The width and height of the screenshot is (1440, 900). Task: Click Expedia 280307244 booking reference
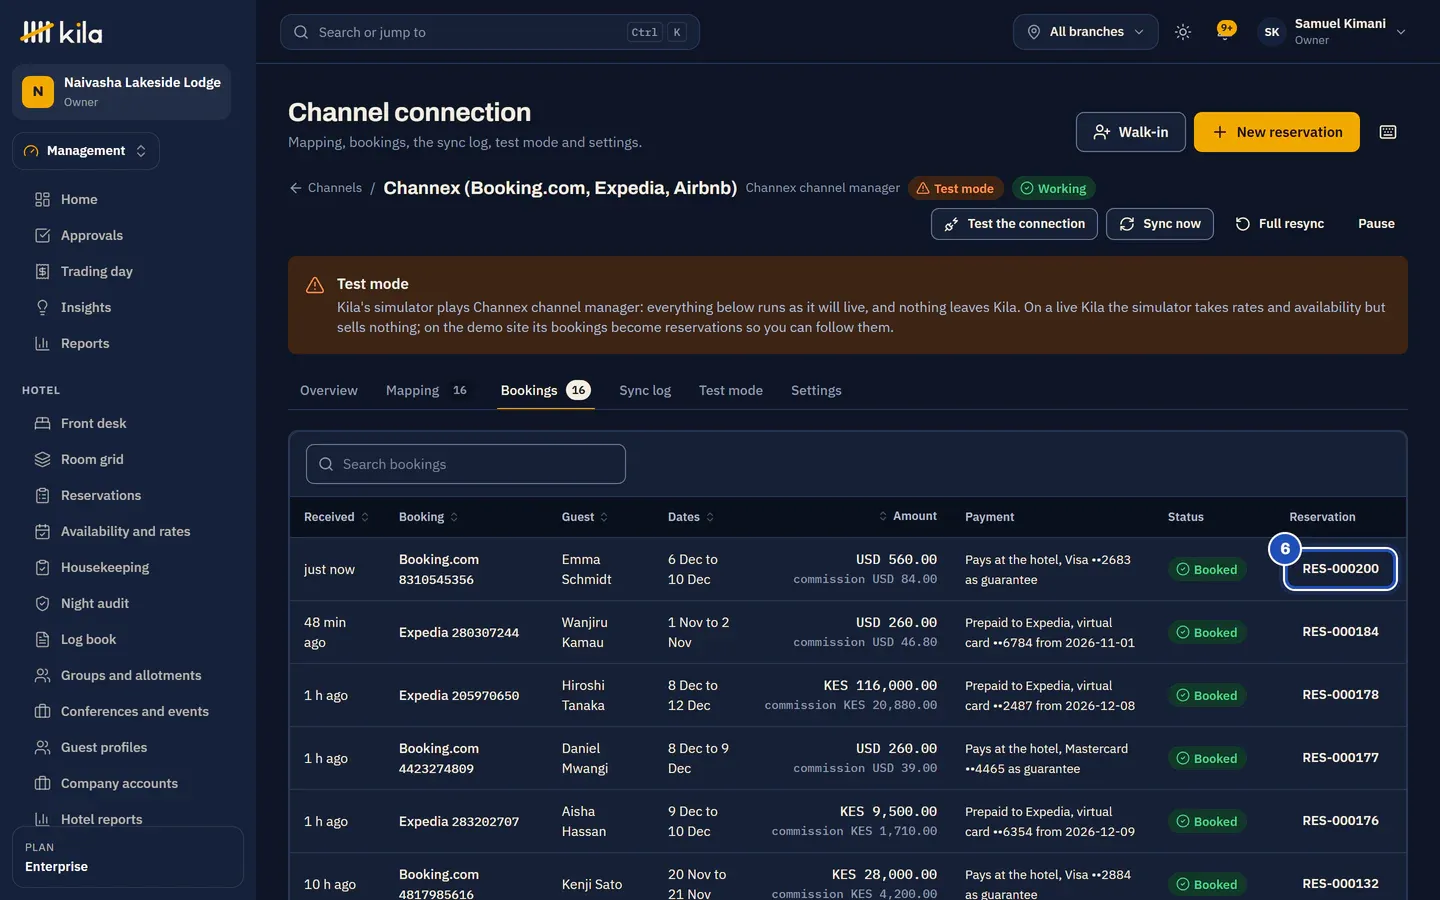[x=459, y=632]
